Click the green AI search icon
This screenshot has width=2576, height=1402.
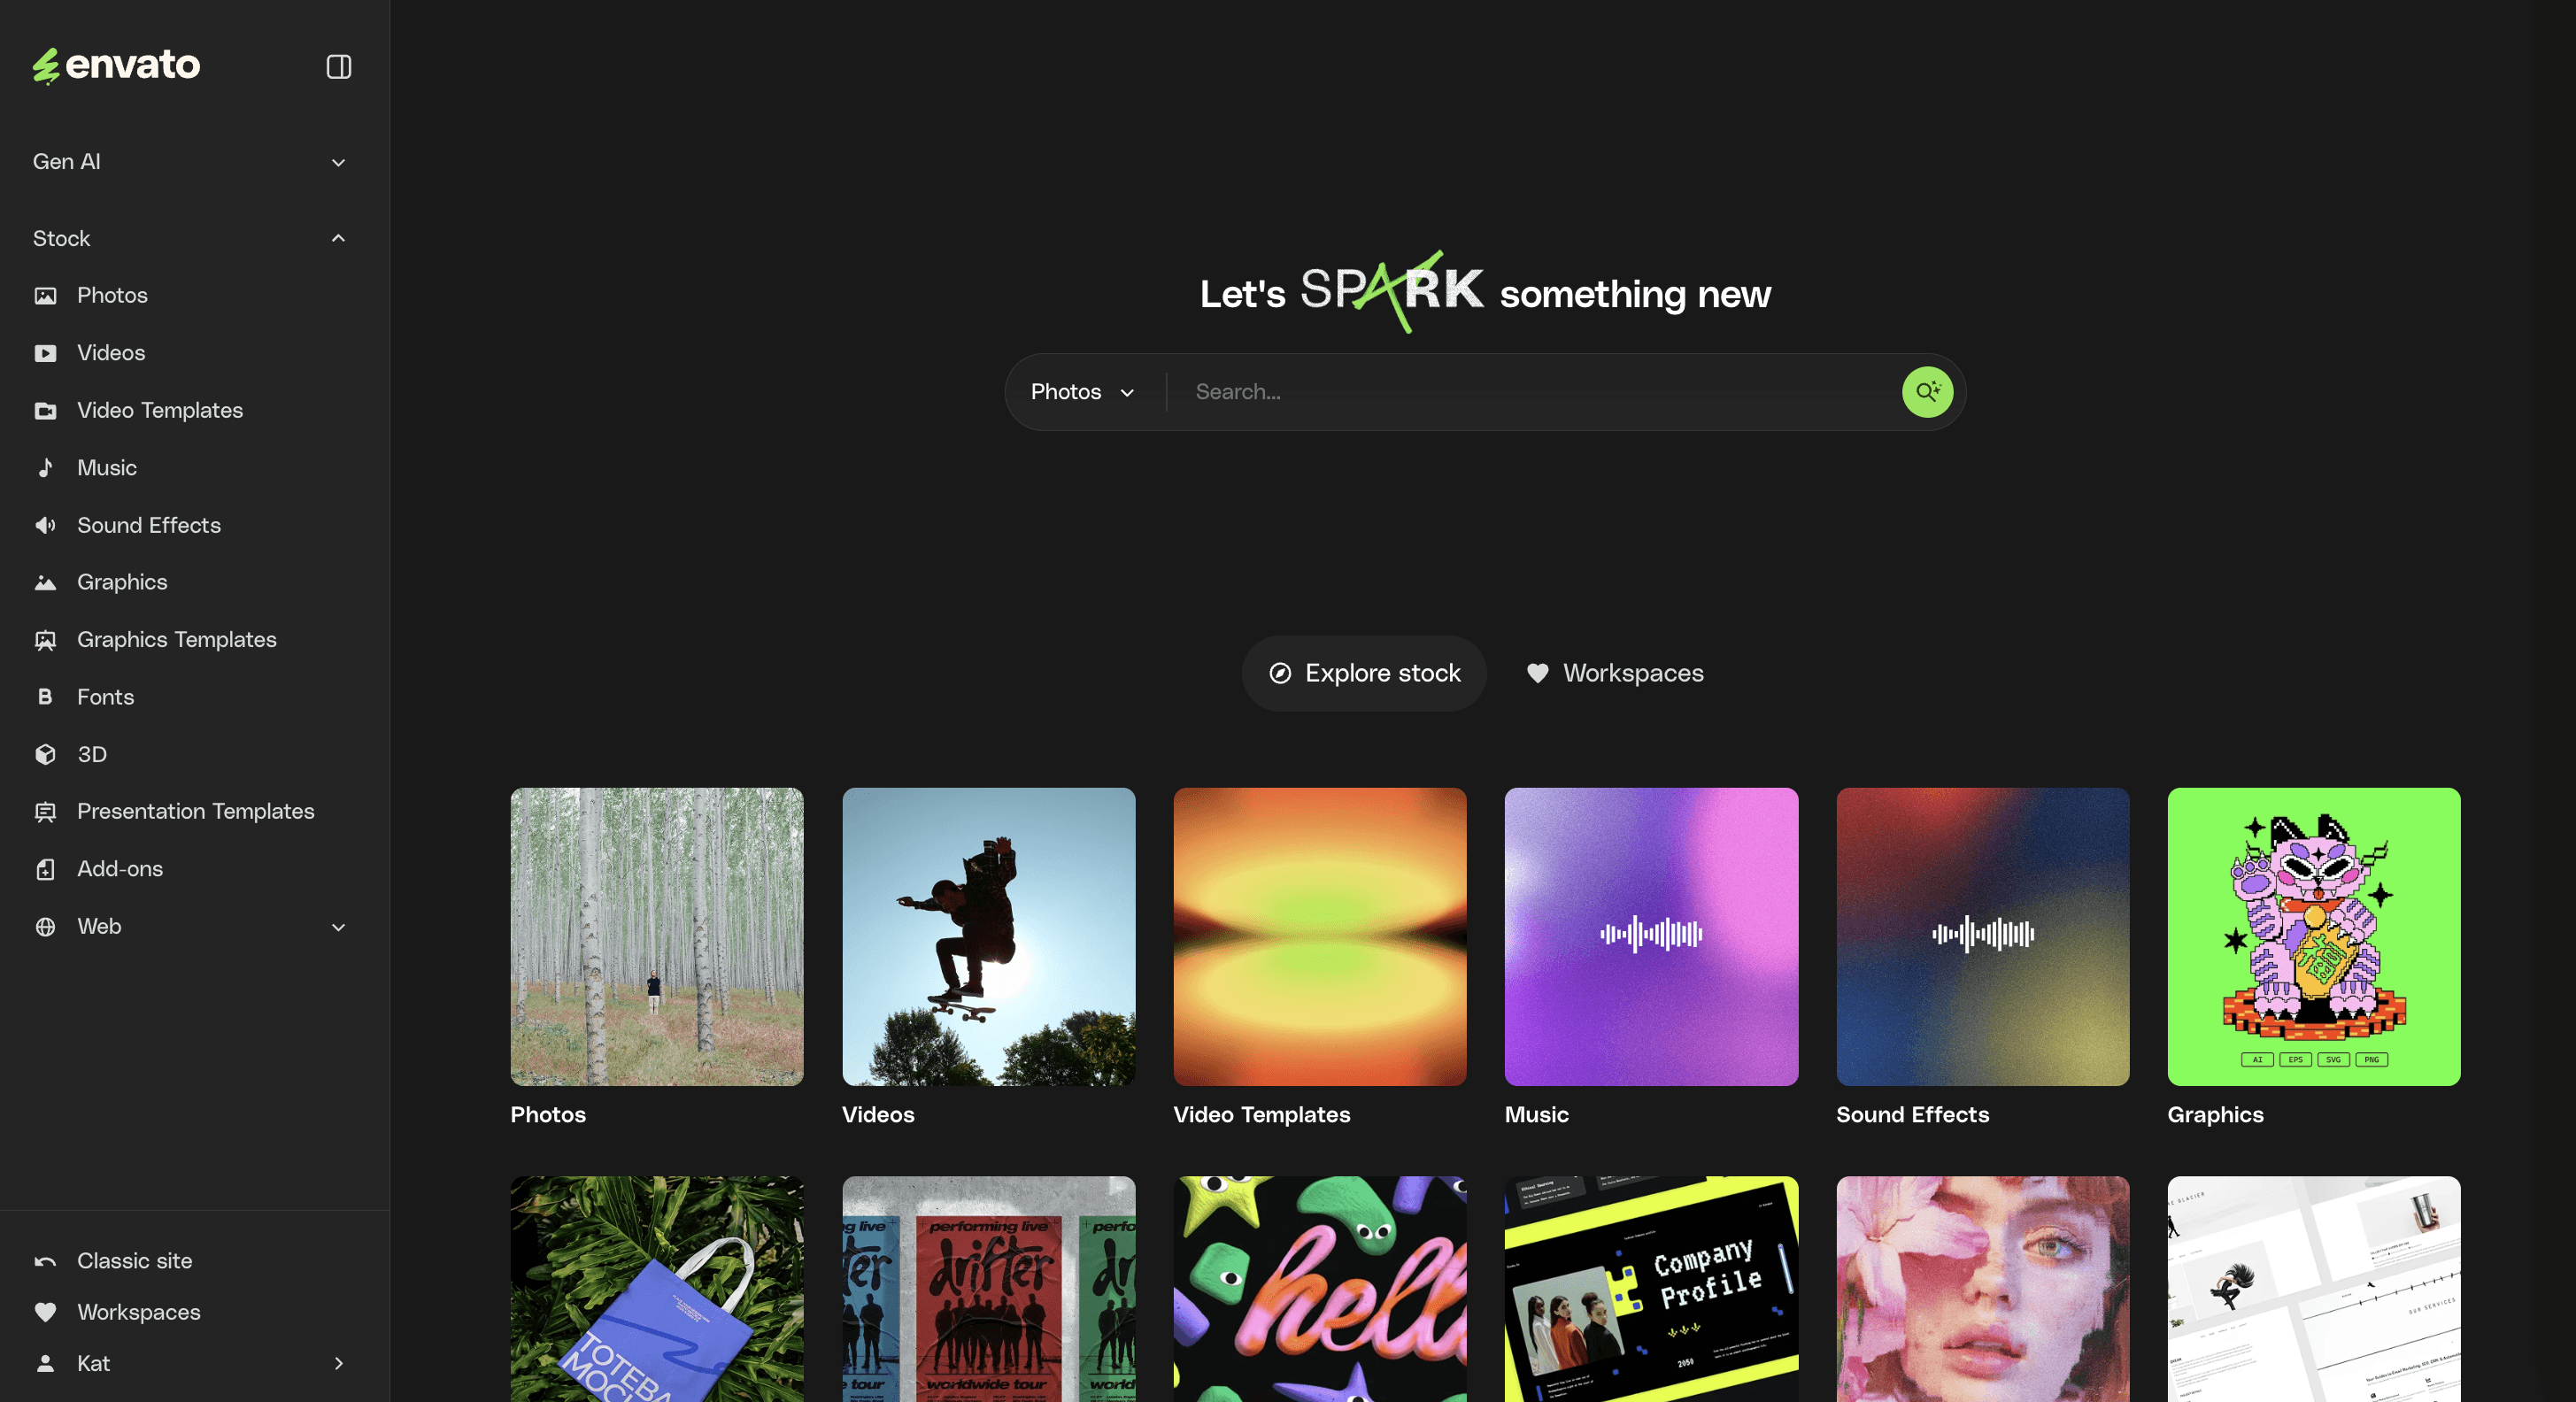pyautogui.click(x=1926, y=392)
